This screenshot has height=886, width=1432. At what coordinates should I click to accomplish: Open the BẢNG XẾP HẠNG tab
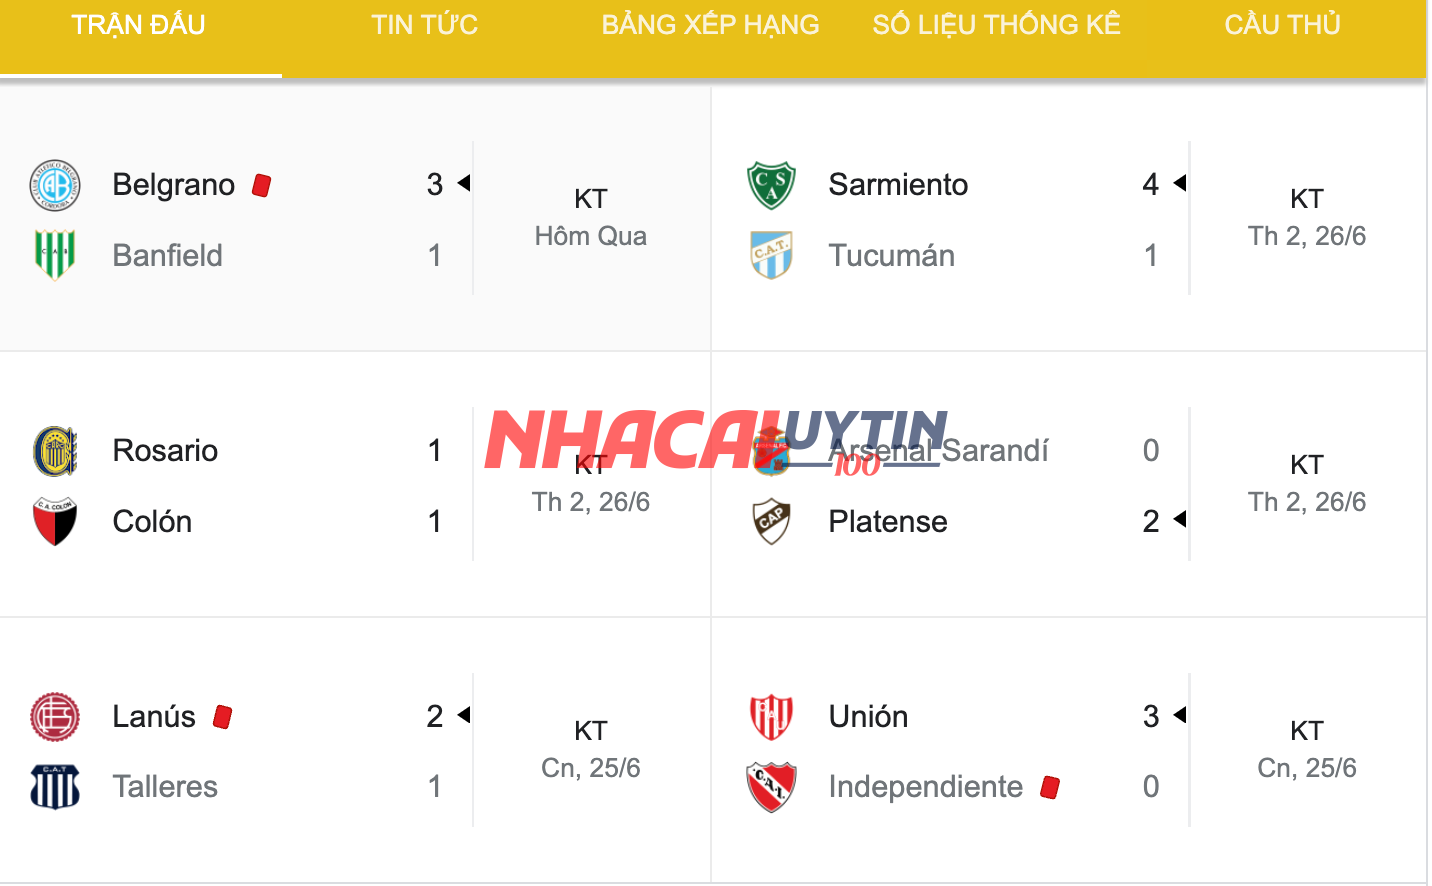click(x=709, y=25)
